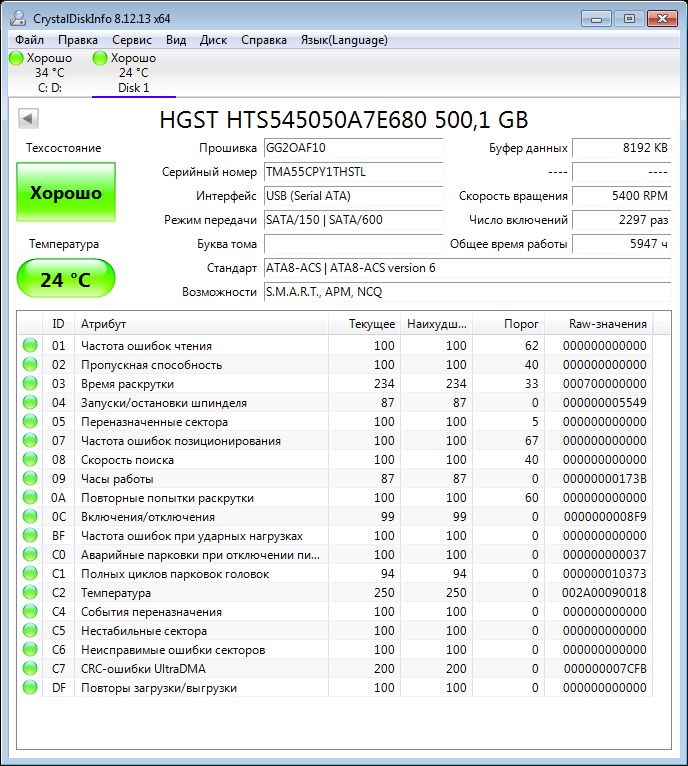Click the status circle for Переназначенные сектора
Screen dimensions: 688x766
pos(30,421)
